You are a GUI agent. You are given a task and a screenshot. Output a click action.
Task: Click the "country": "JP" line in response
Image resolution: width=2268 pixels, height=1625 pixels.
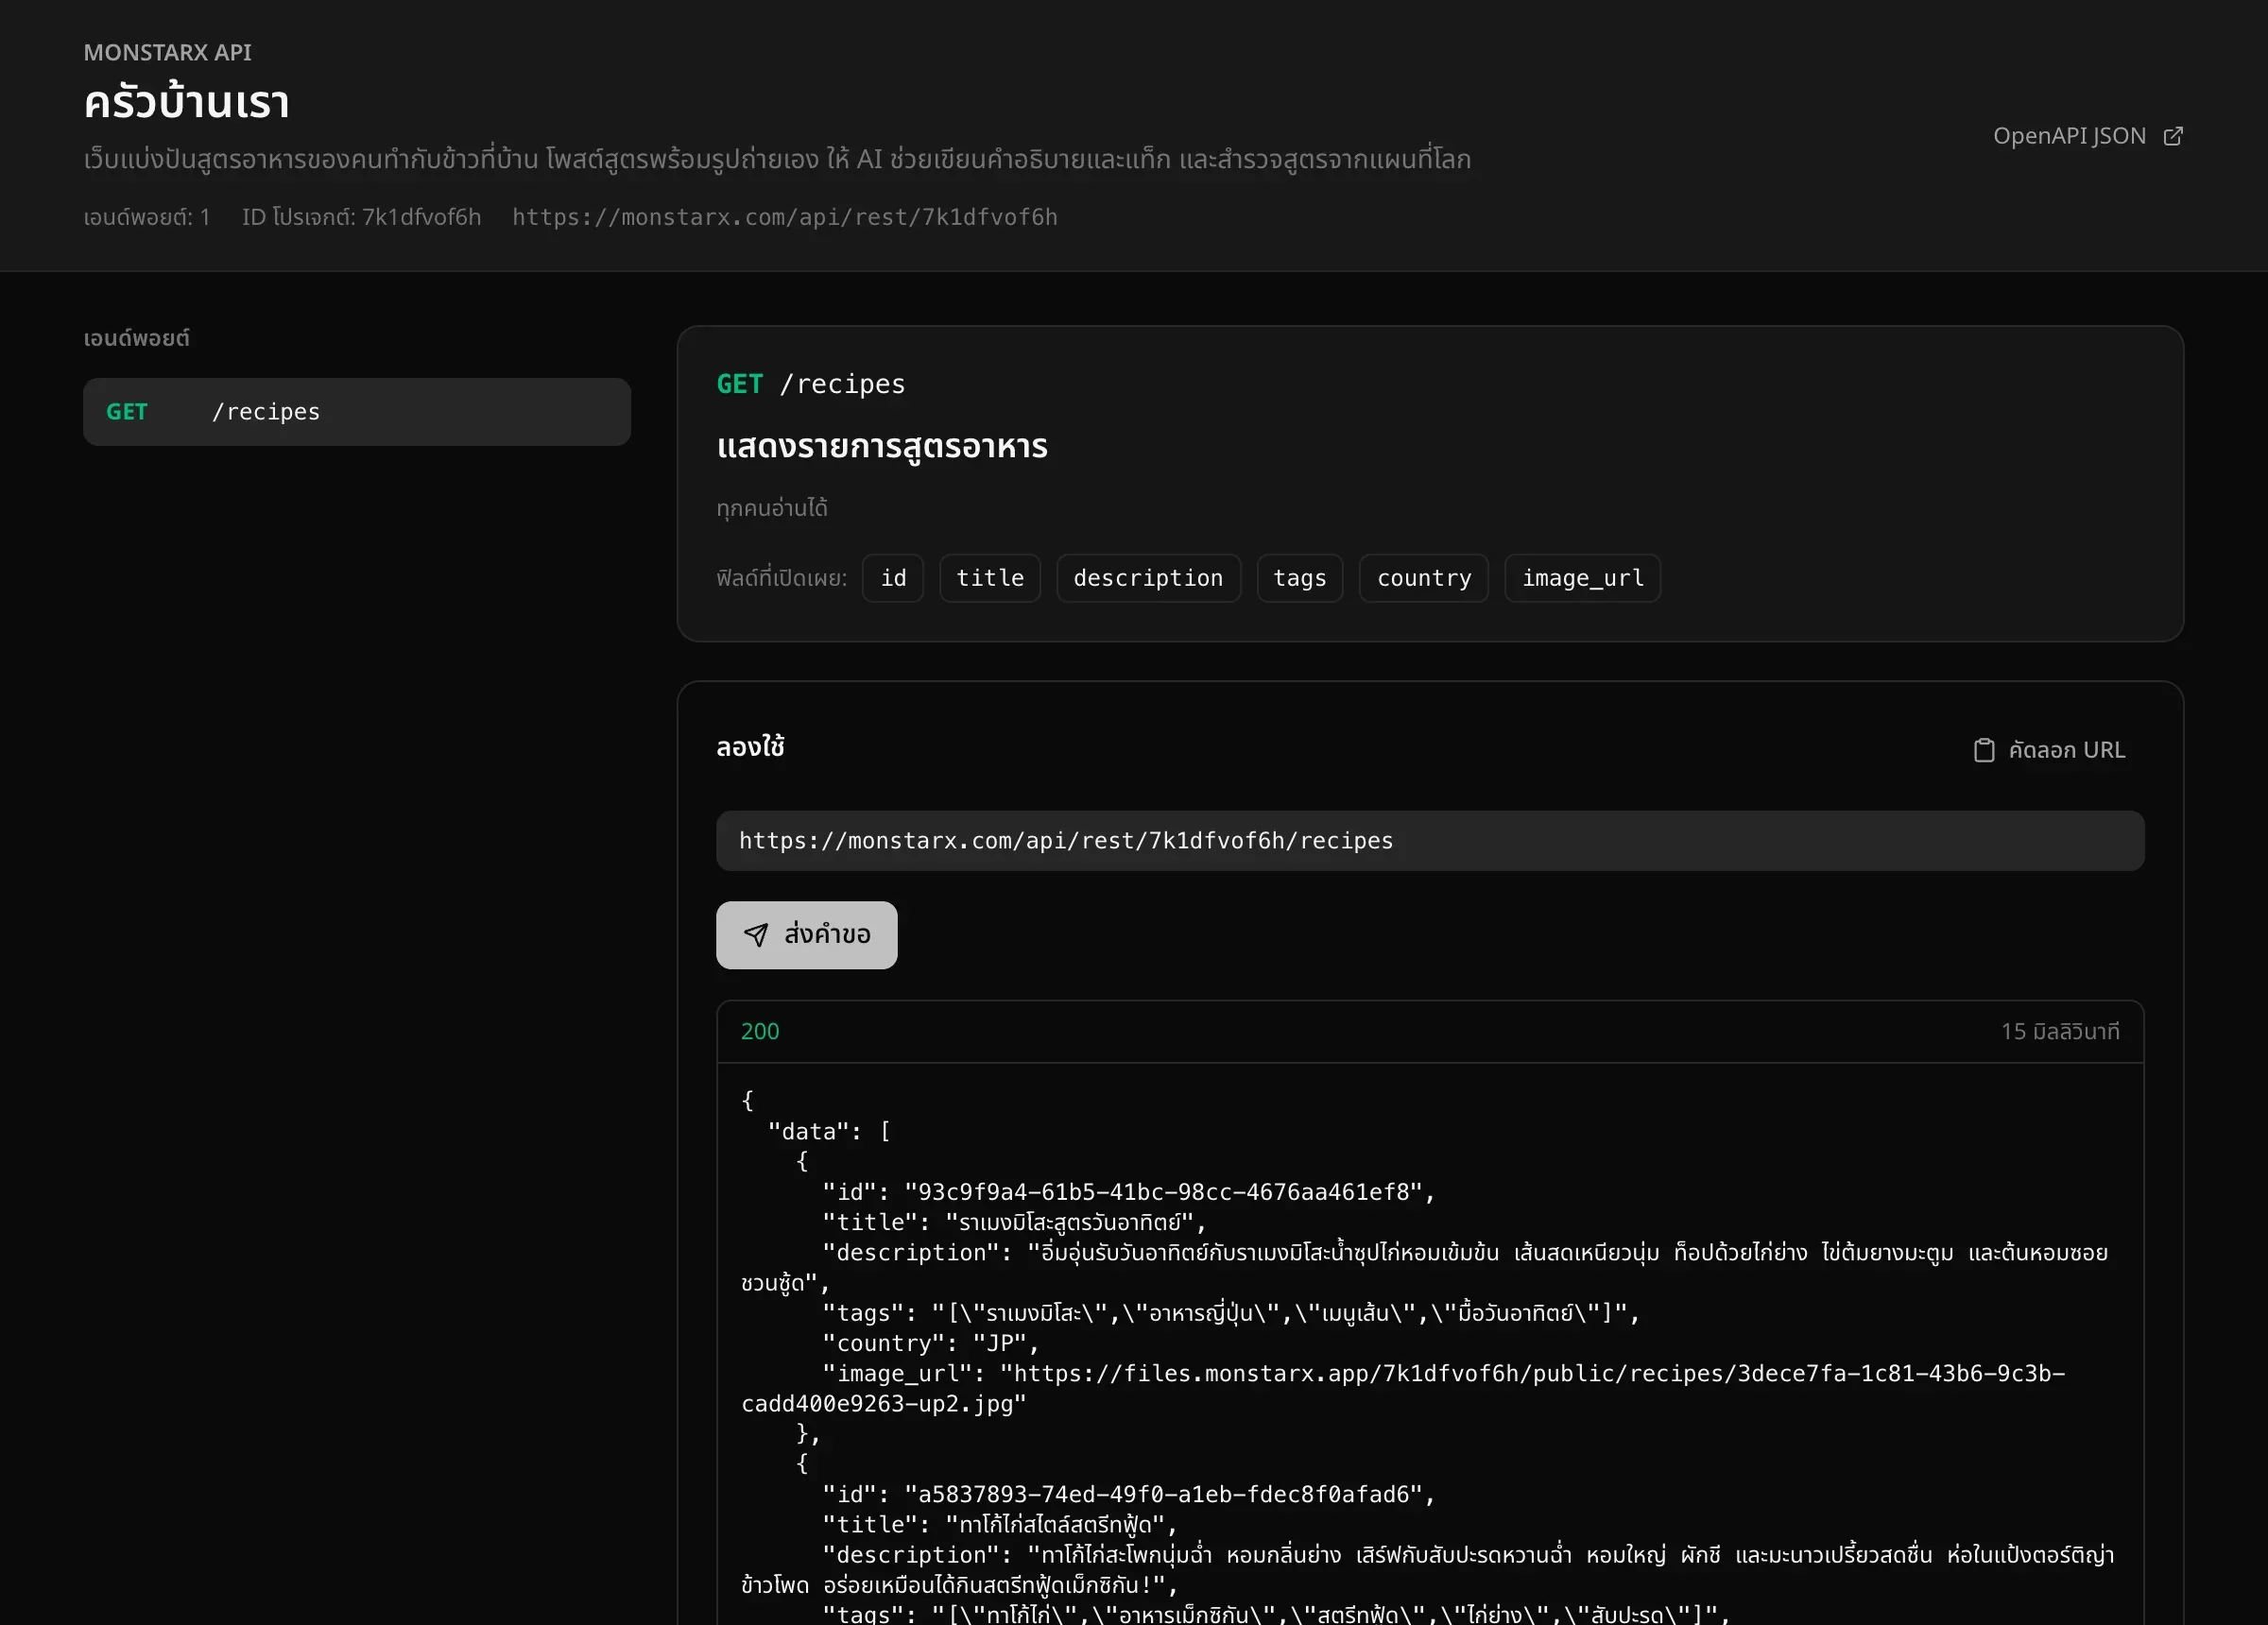(x=930, y=1343)
